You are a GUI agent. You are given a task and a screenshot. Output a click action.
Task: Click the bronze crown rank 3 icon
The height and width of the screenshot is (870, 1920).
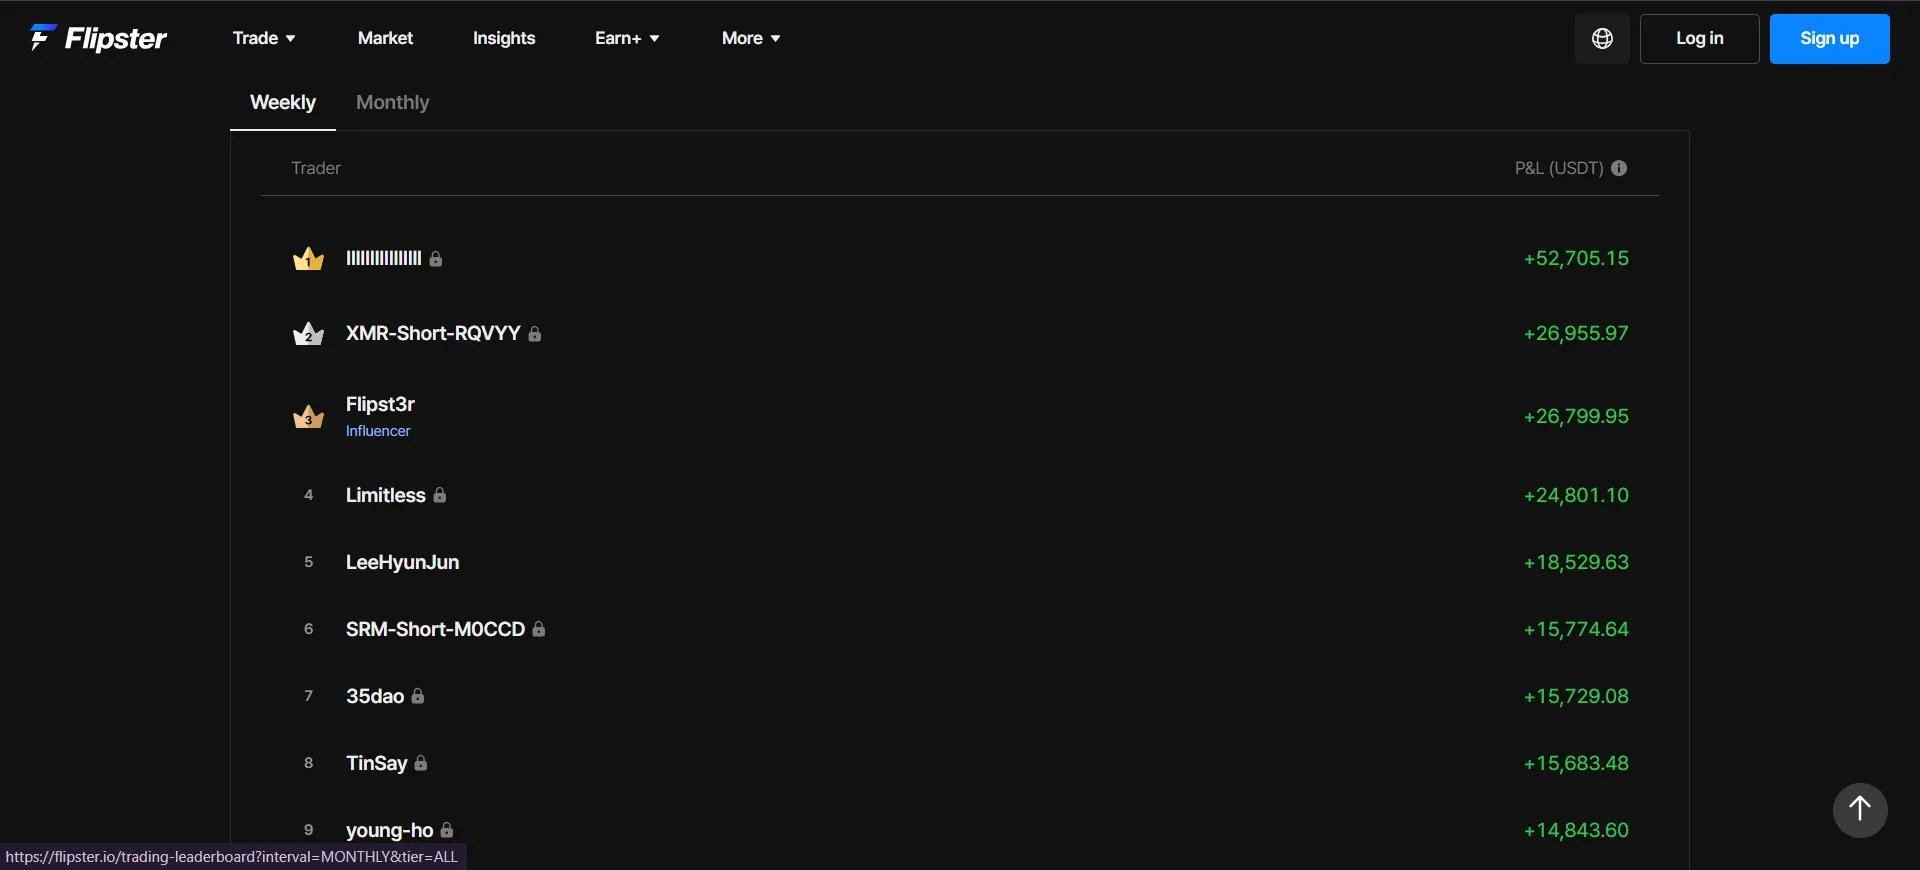pos(308,416)
